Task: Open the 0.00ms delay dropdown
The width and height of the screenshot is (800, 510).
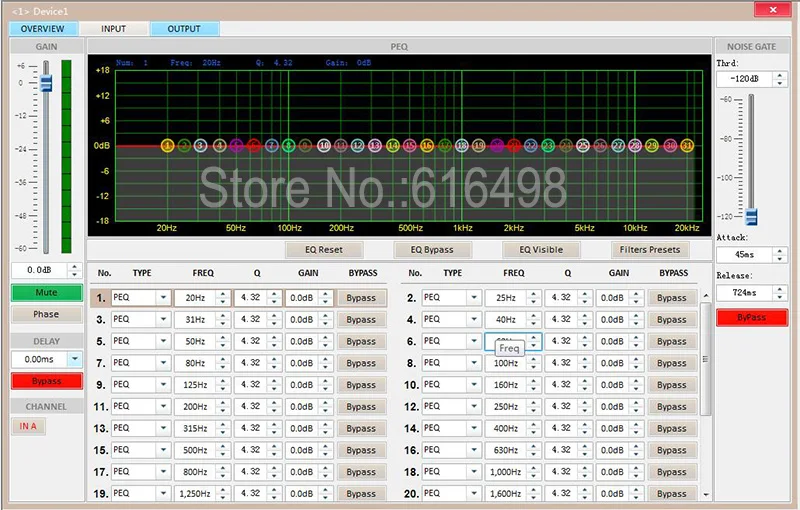Action: point(75,359)
